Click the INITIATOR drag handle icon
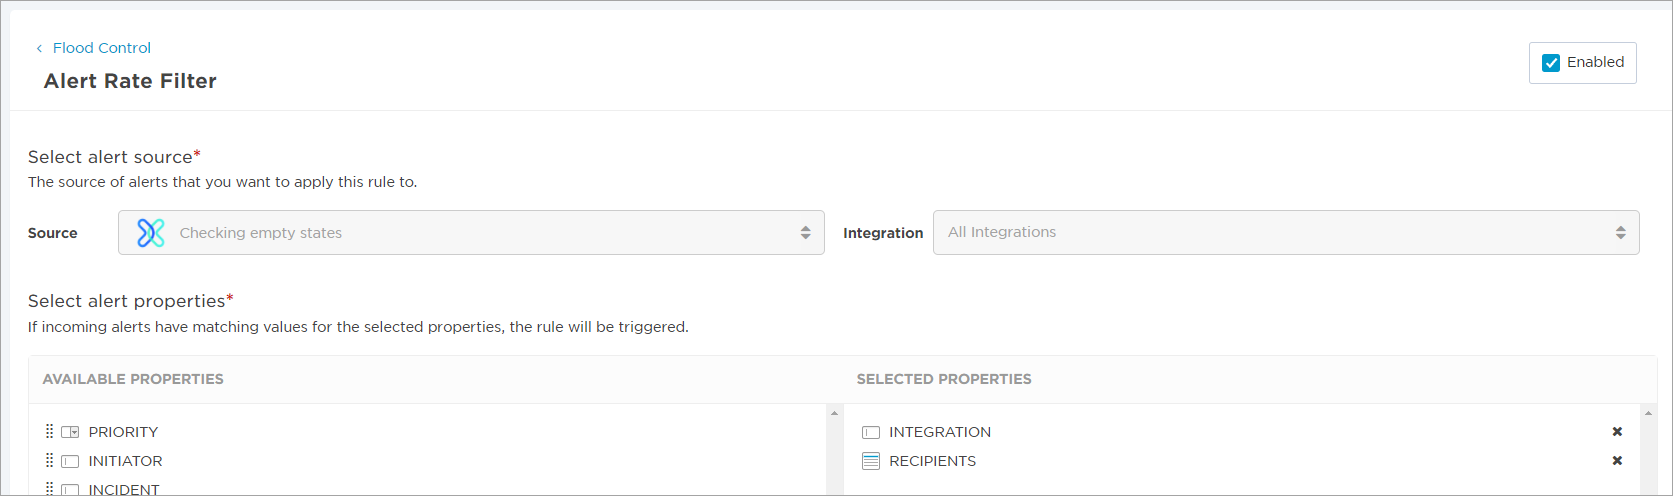The width and height of the screenshot is (1673, 496). point(49,461)
